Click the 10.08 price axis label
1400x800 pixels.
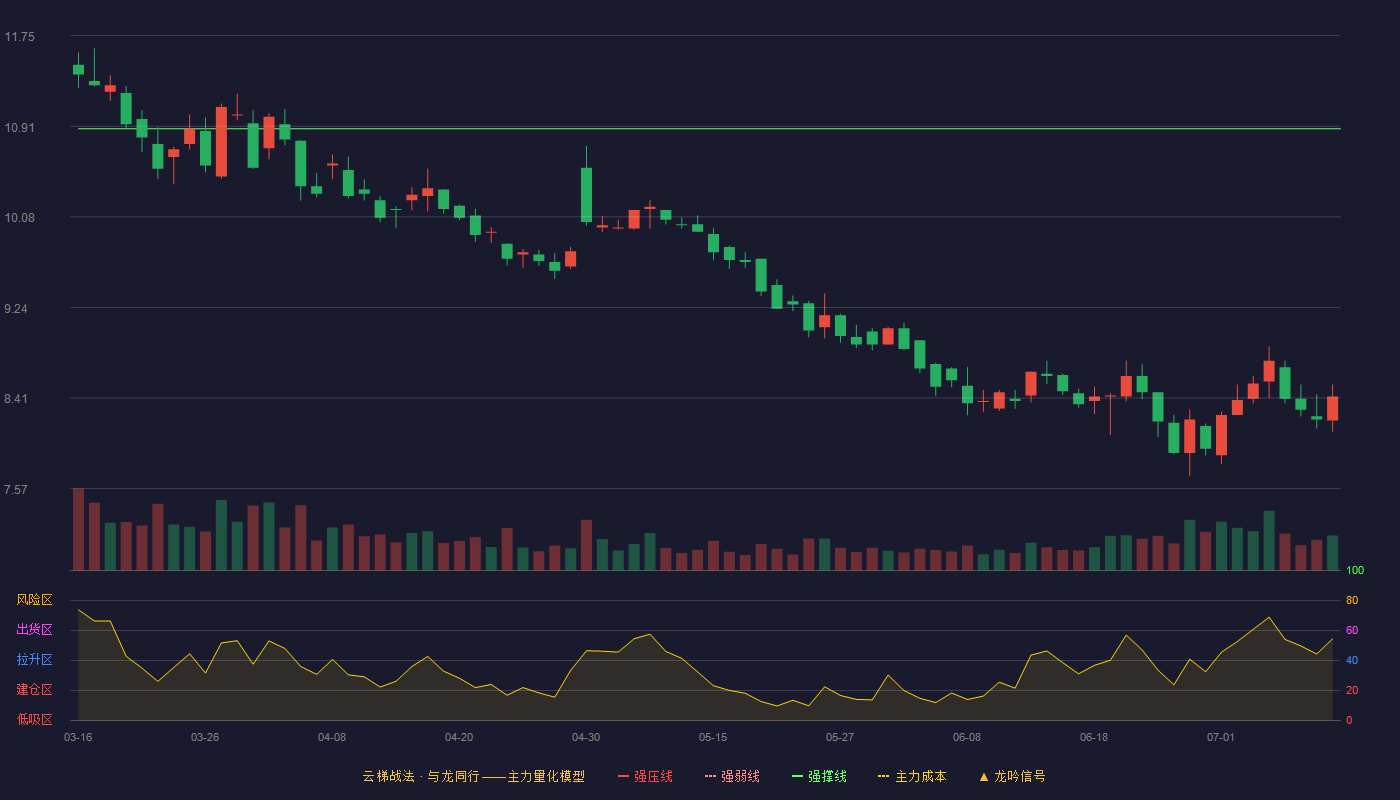coord(19,218)
